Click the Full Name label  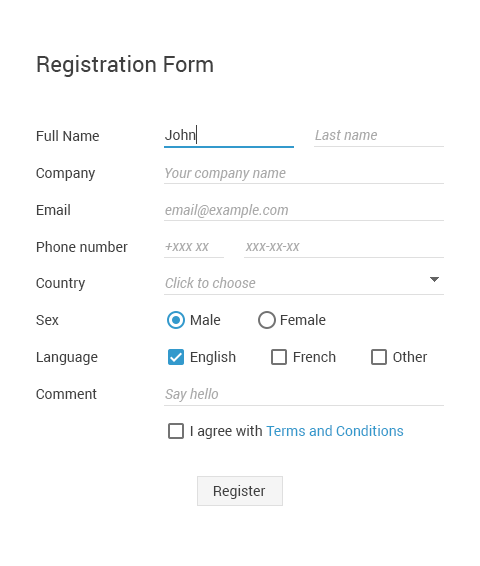(67, 136)
